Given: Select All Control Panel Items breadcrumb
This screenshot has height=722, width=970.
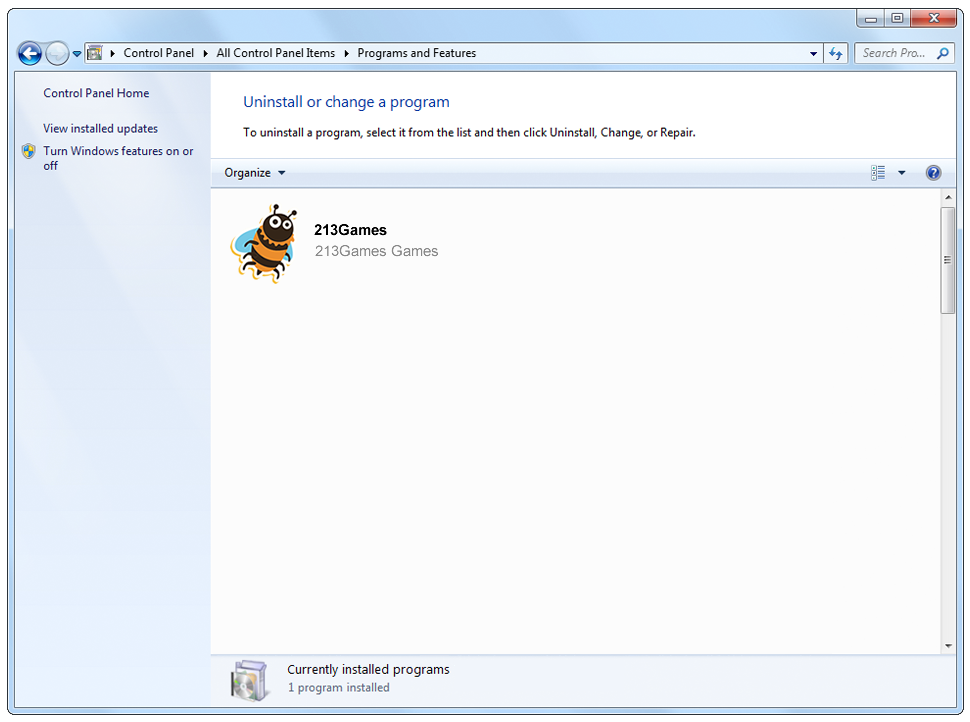Looking at the screenshot, I should pyautogui.click(x=275, y=53).
